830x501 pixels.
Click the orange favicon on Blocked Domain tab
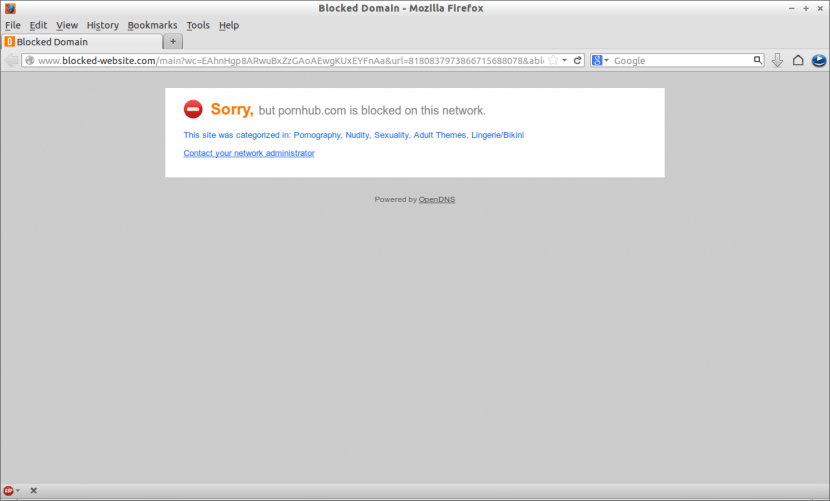coord(10,41)
